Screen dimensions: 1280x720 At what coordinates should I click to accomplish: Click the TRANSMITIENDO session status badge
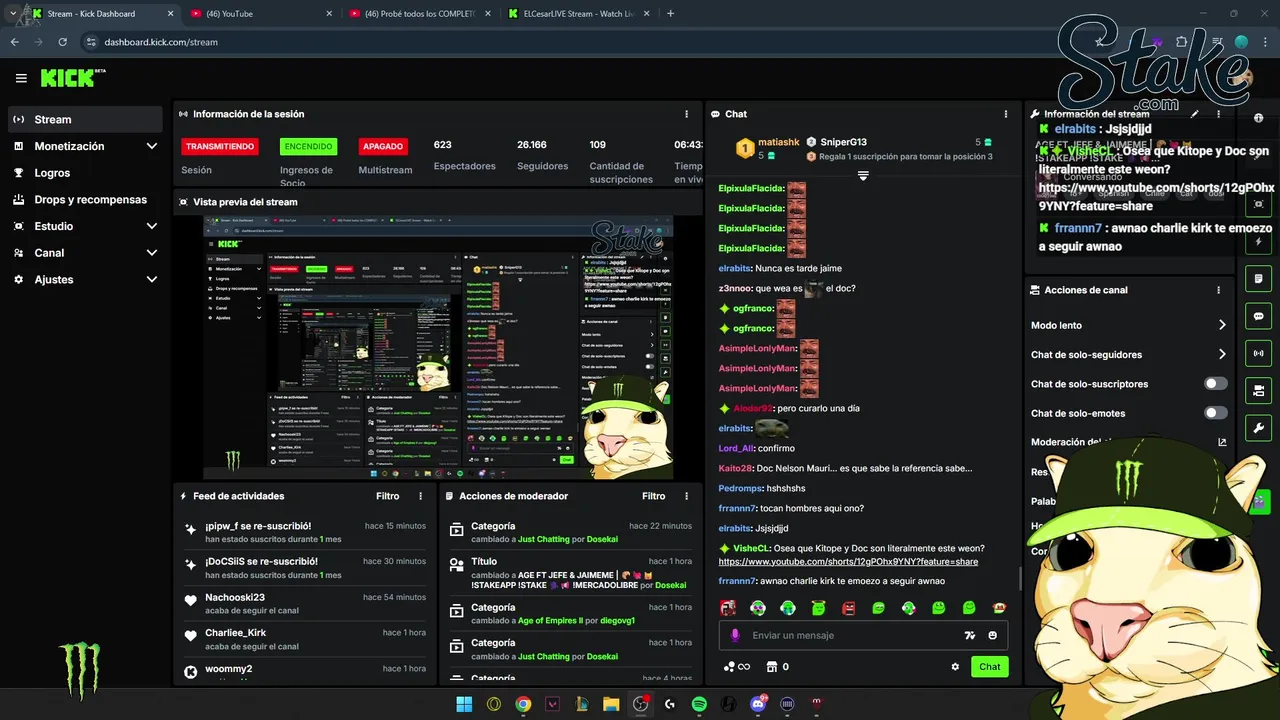tap(220, 146)
